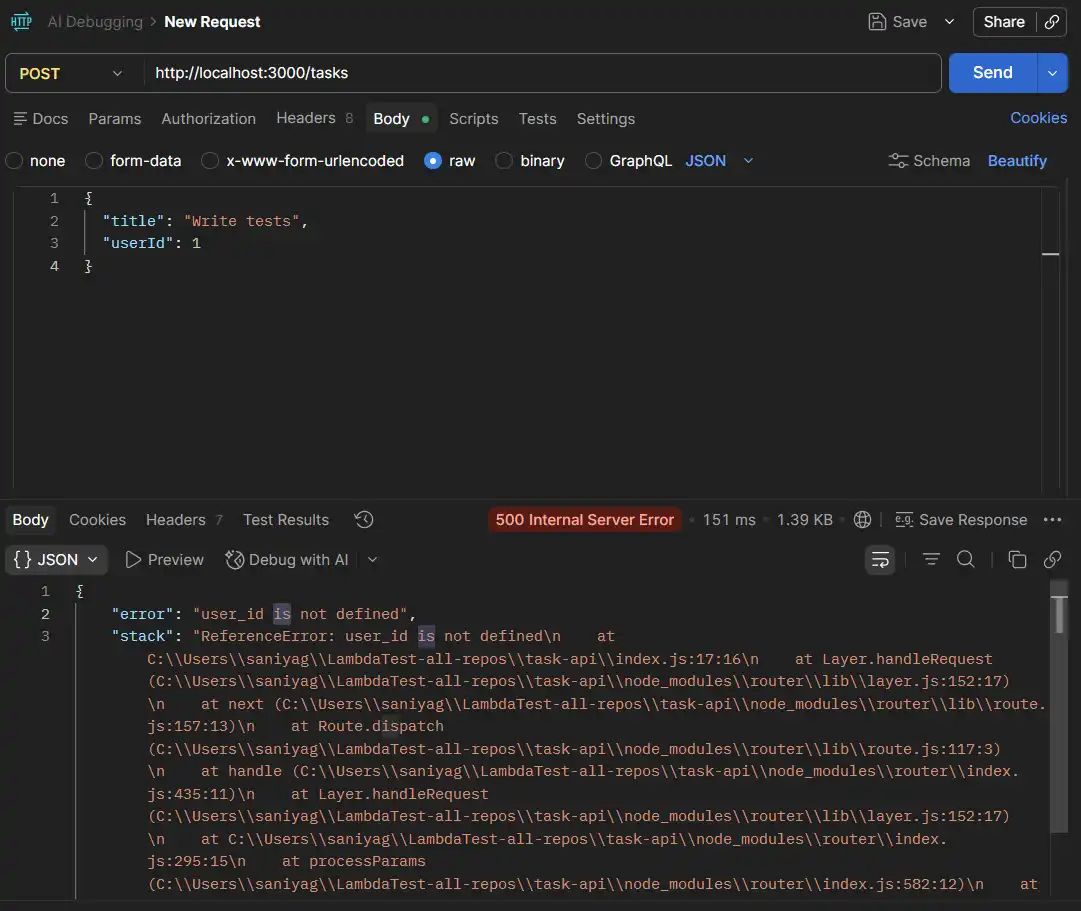Select the GraphQL radio option
Screen dimensions: 1081x911
point(594,161)
